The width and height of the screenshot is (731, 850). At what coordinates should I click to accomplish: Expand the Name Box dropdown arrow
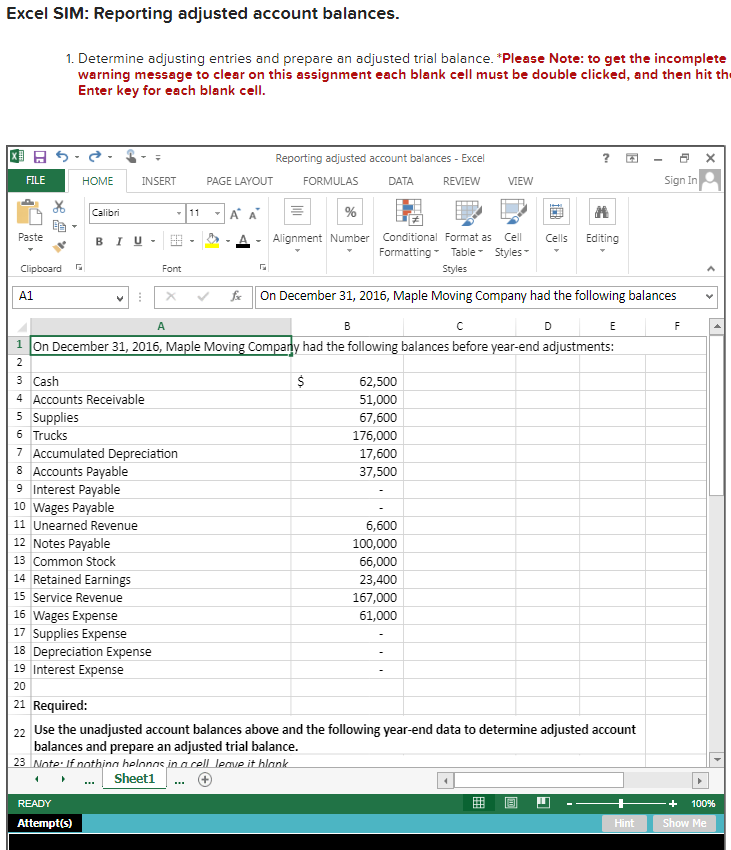click(120, 298)
